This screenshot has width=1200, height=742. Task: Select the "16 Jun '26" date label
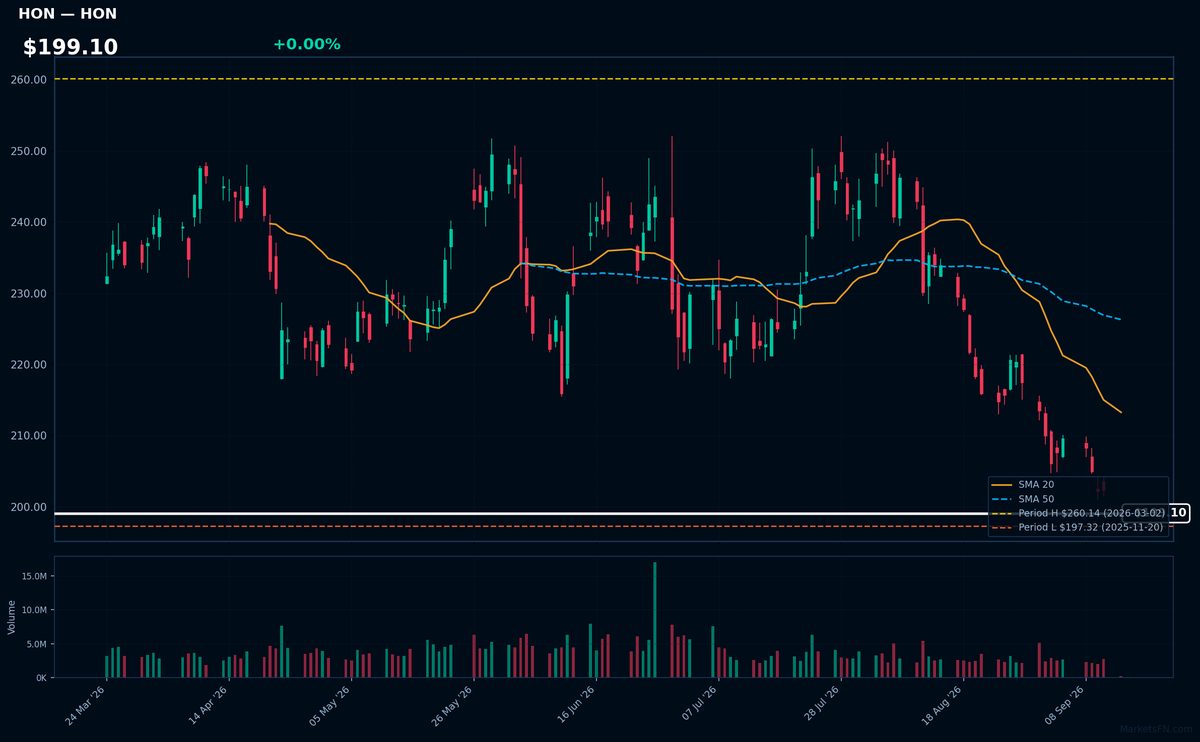point(574,706)
